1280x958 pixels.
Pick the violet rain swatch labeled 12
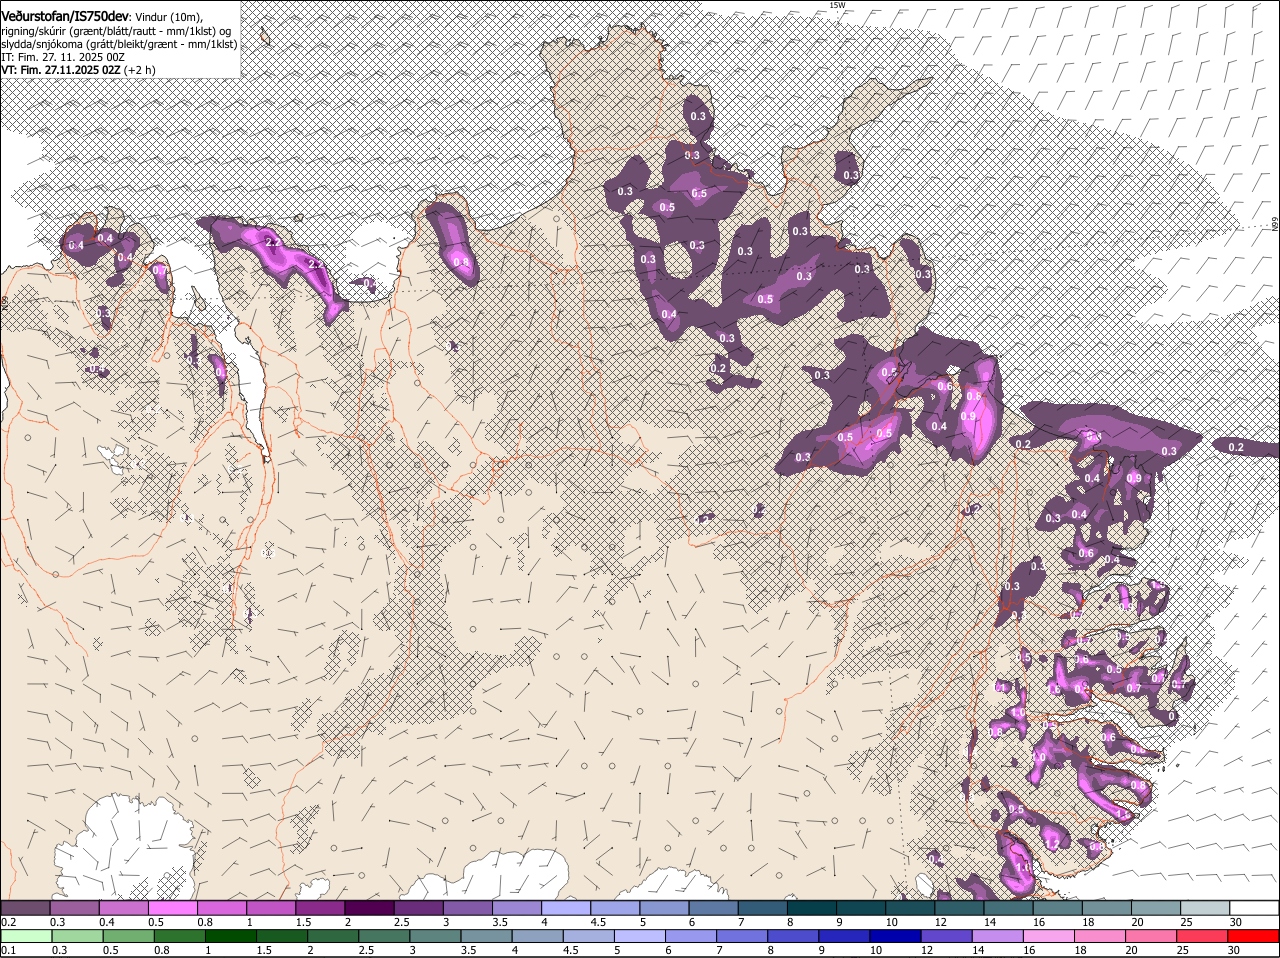coord(945,936)
